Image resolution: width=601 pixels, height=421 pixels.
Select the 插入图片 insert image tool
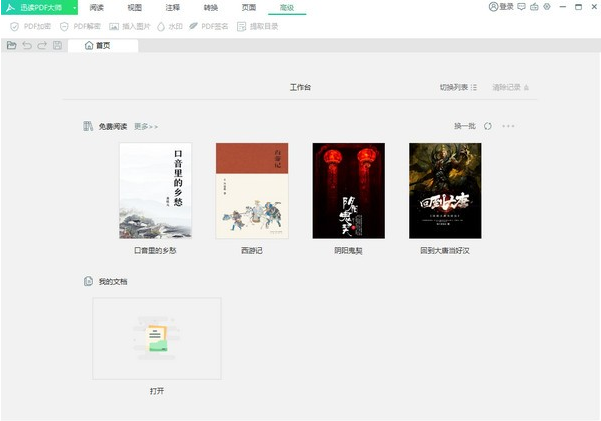point(131,26)
